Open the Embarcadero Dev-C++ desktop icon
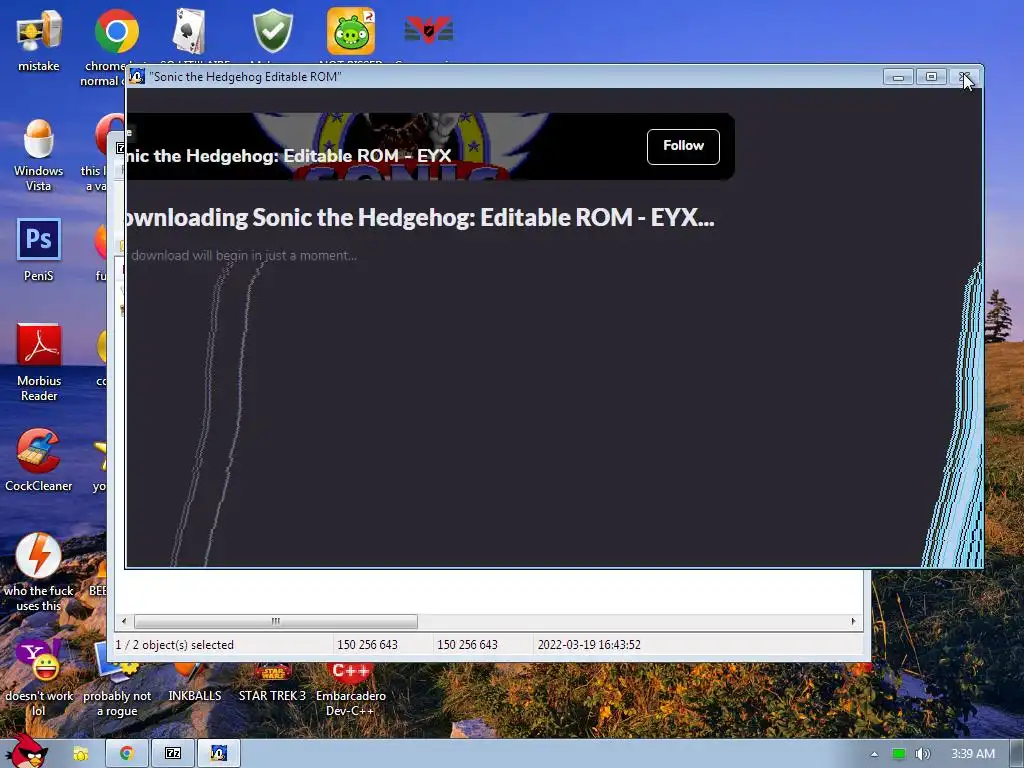This screenshot has width=1024, height=768. [x=351, y=674]
